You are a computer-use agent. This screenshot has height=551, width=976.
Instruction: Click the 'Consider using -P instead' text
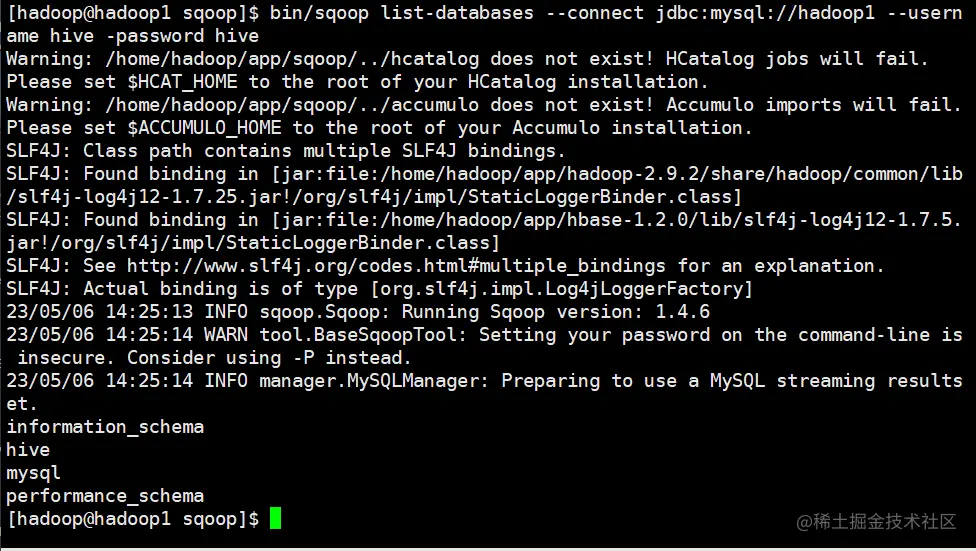tap(269, 358)
